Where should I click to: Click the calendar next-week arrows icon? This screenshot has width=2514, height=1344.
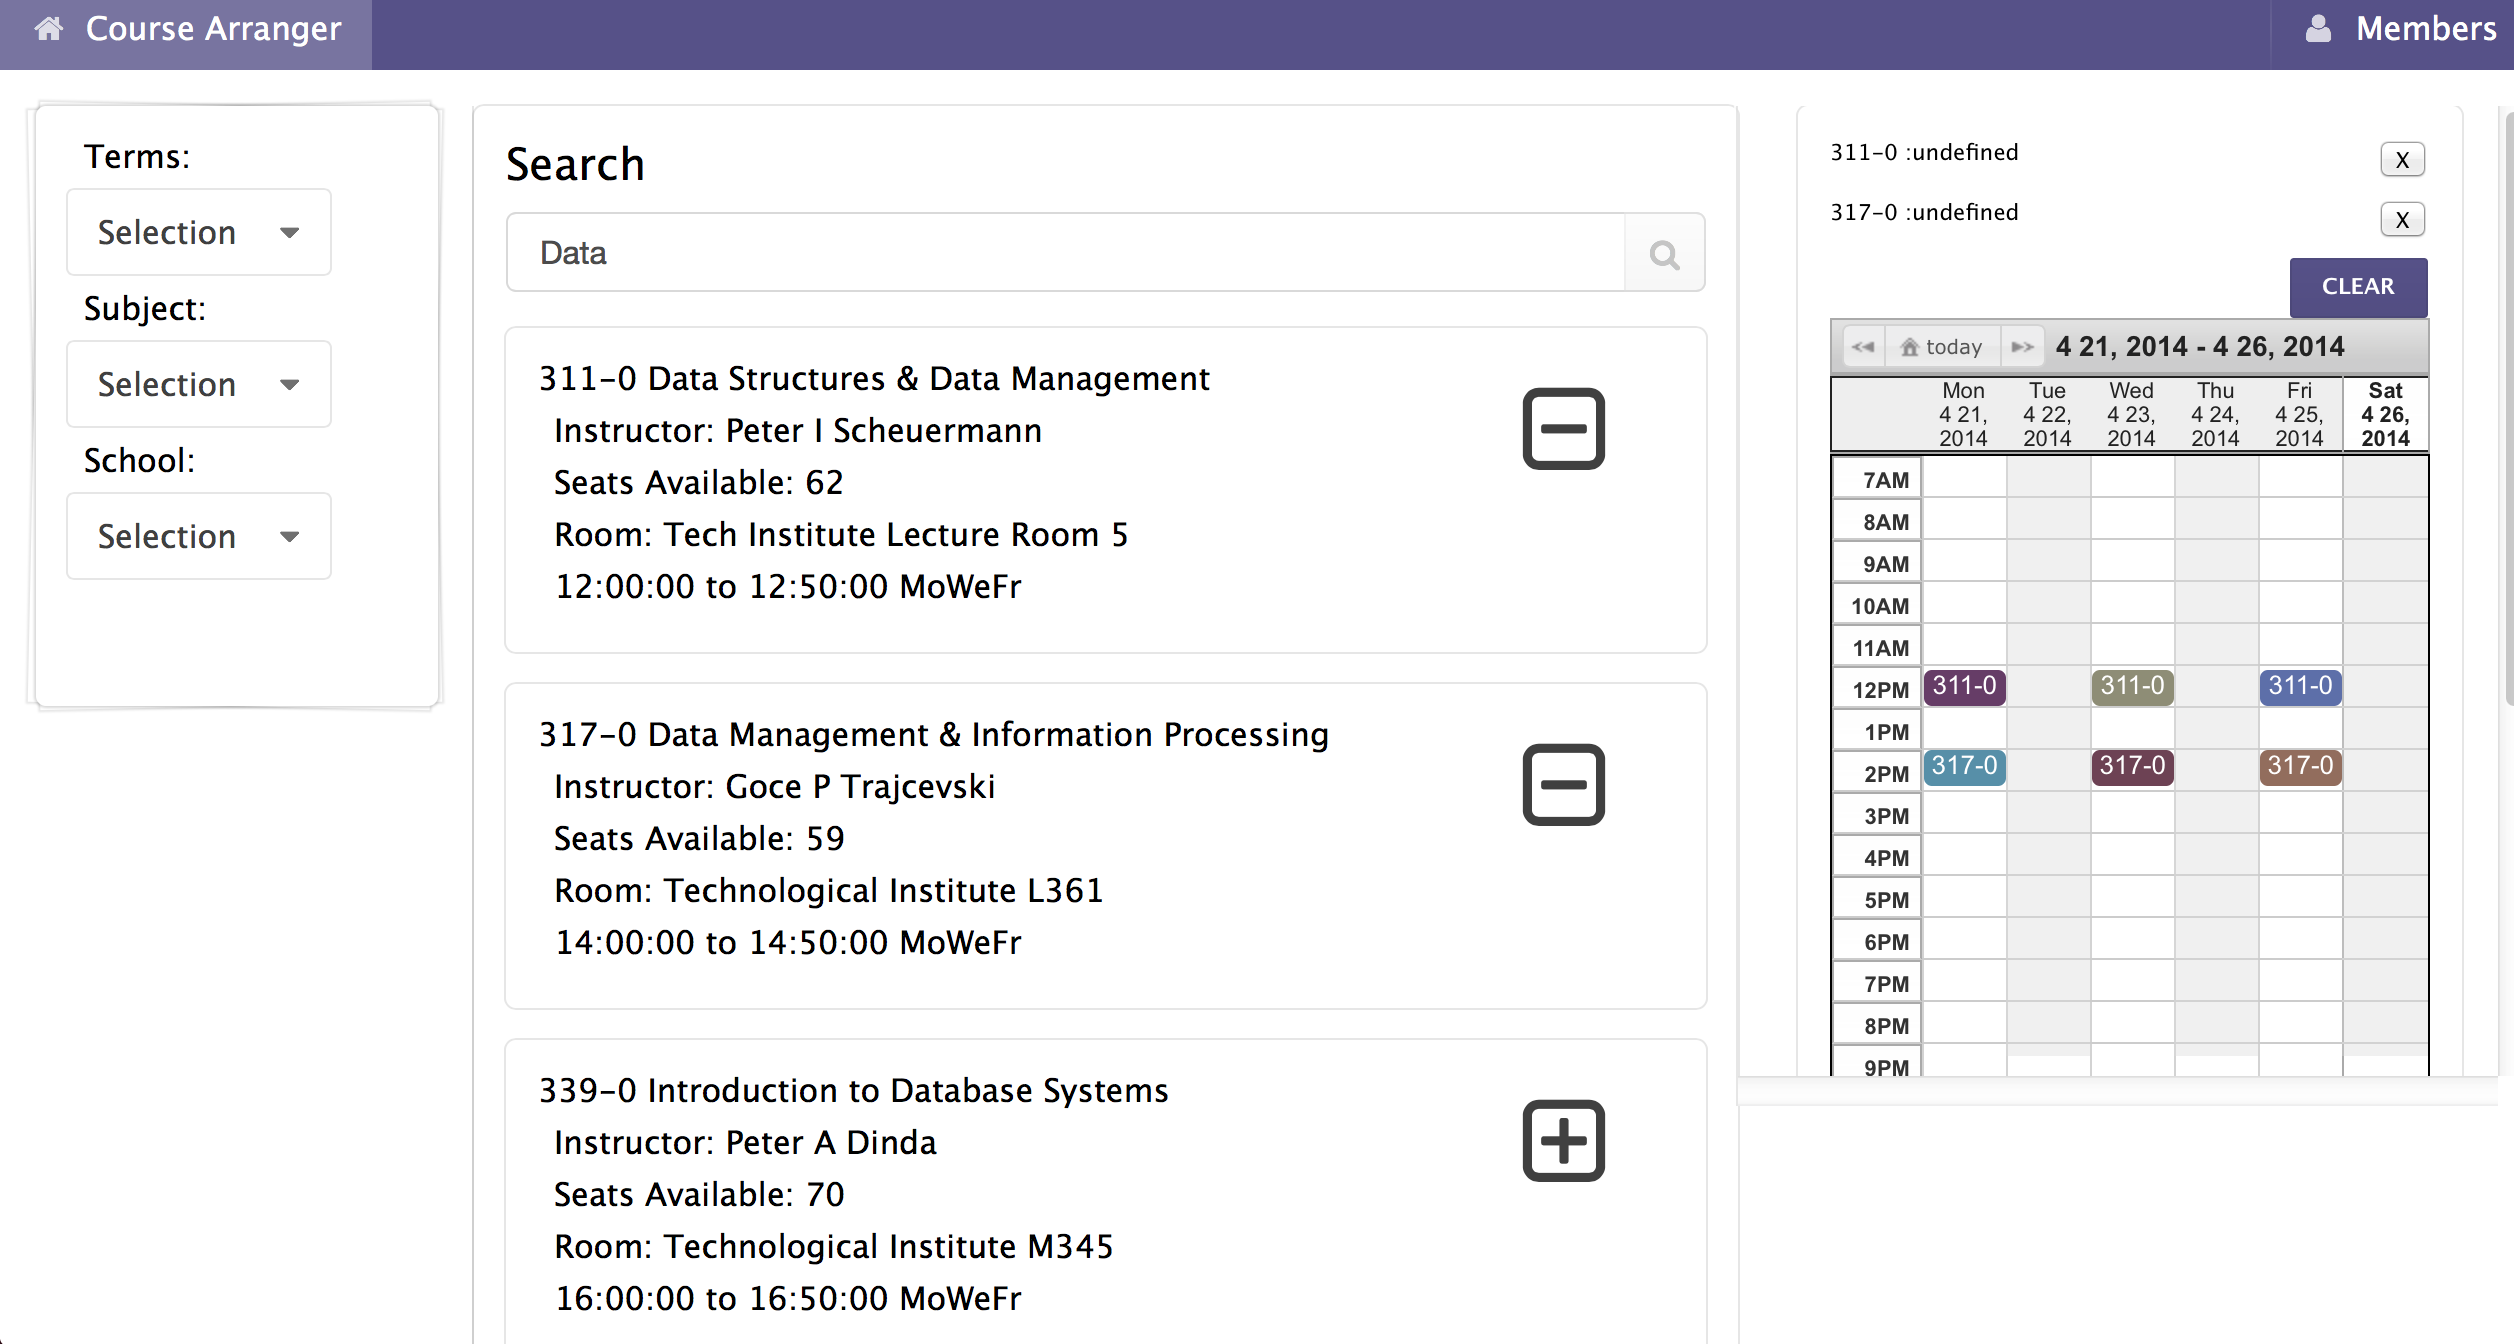pos(2022,347)
